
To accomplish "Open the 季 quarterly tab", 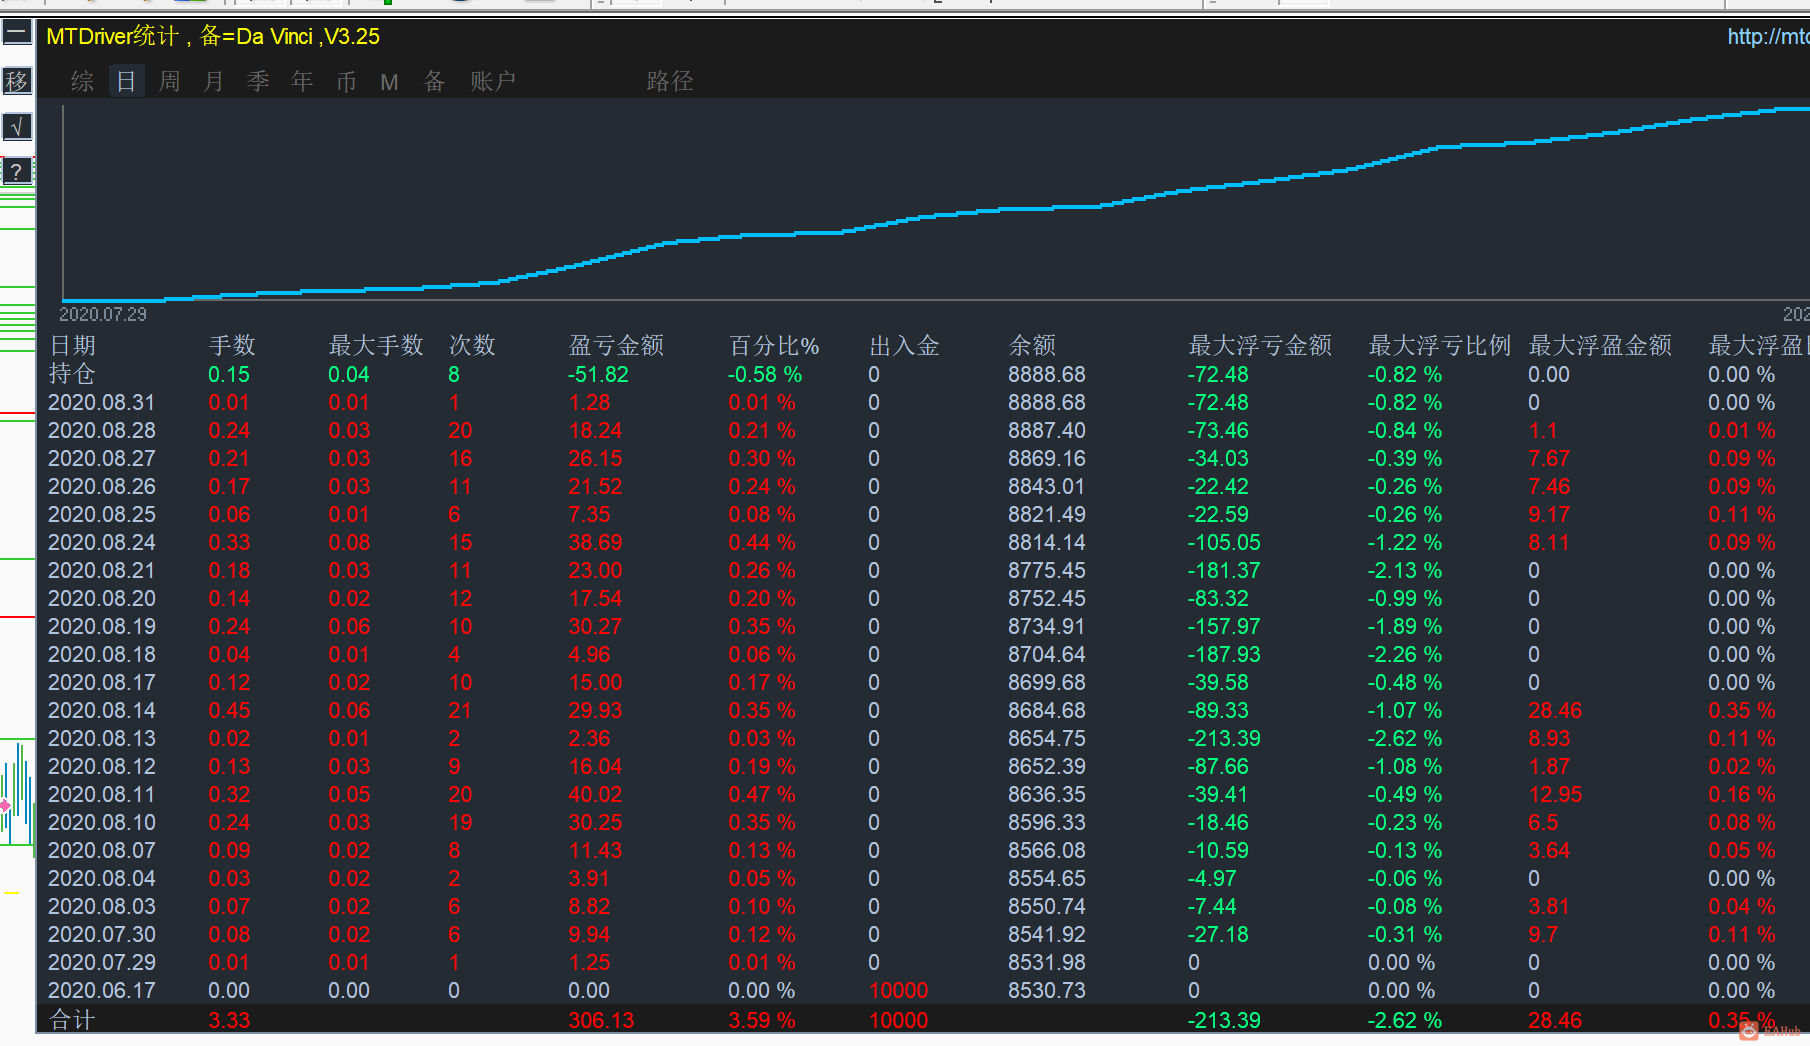I will [258, 81].
